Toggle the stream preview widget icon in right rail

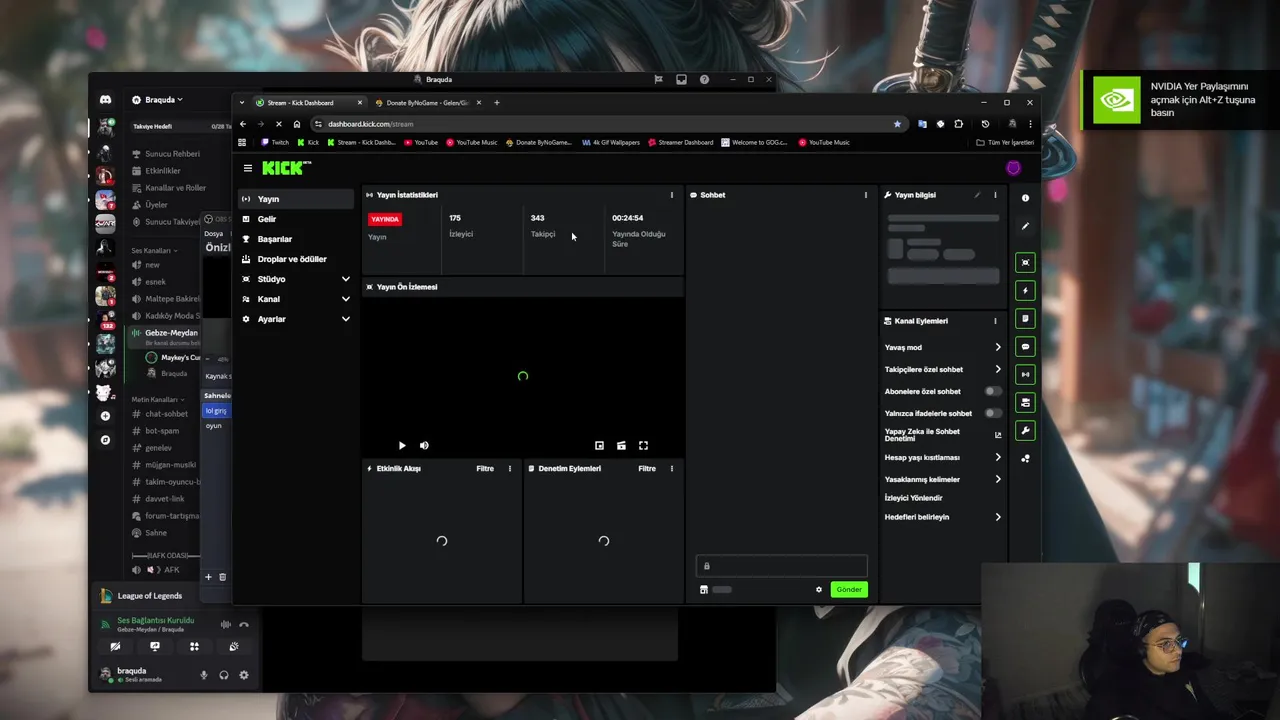(x=1025, y=262)
